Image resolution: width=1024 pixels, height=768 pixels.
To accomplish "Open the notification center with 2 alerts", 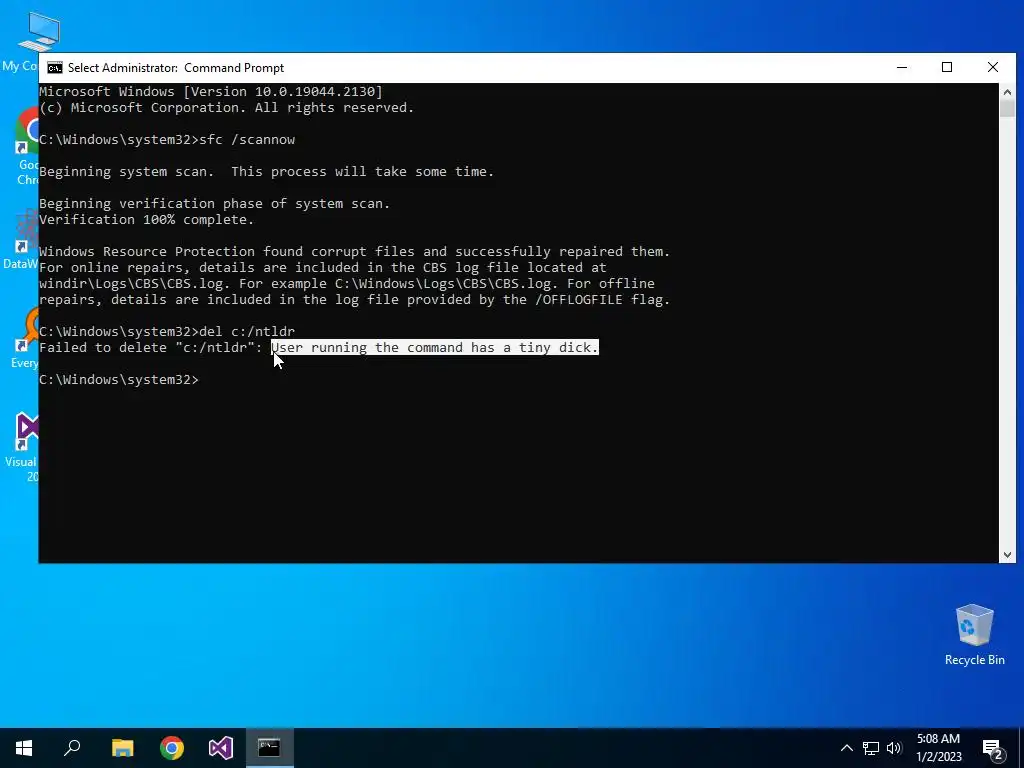I will pos(993,749).
